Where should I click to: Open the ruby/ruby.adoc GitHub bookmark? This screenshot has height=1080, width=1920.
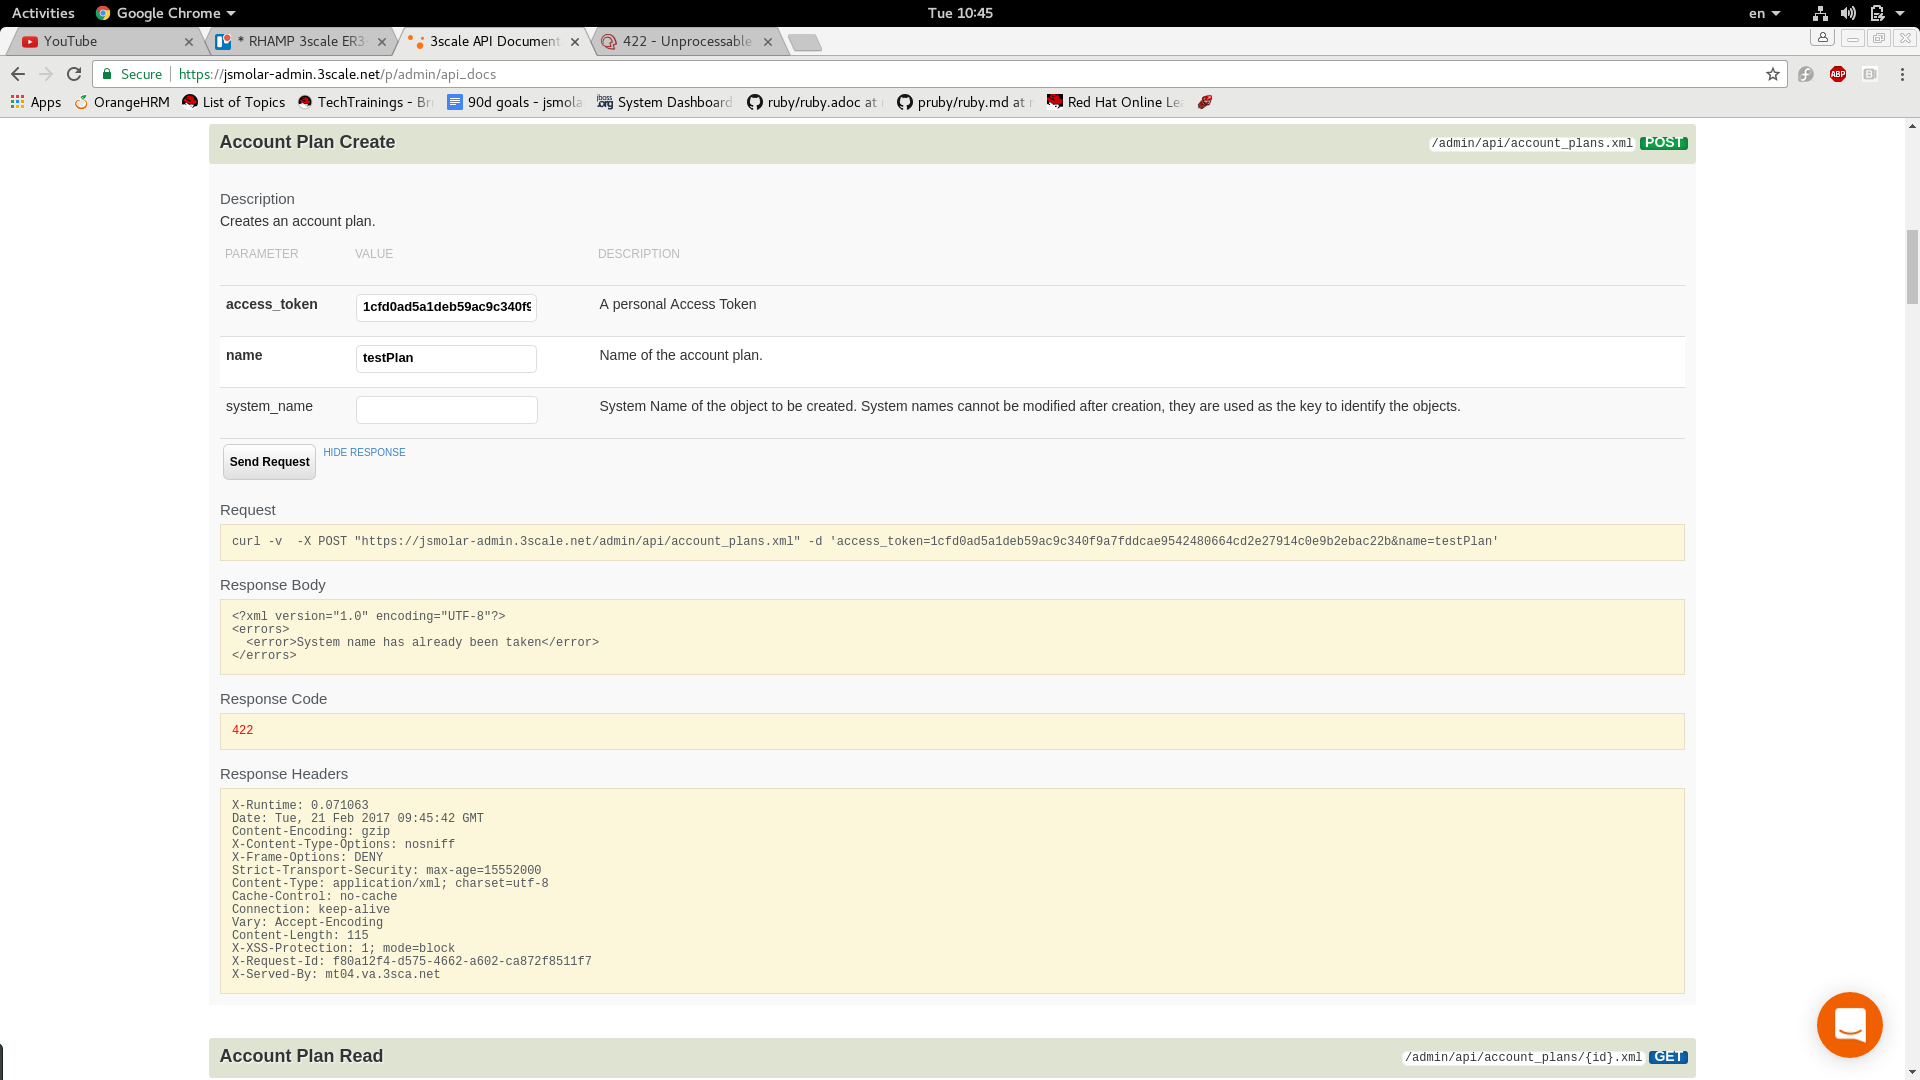(814, 102)
